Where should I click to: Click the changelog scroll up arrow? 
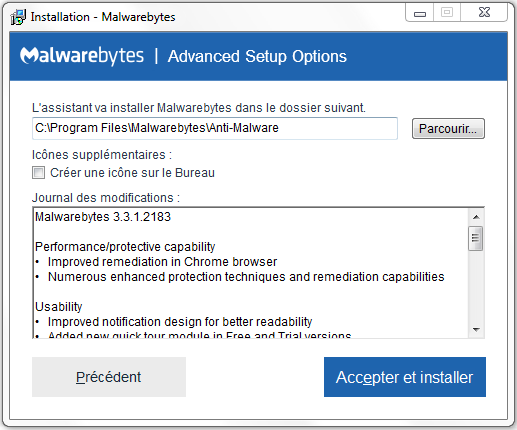[x=476, y=217]
